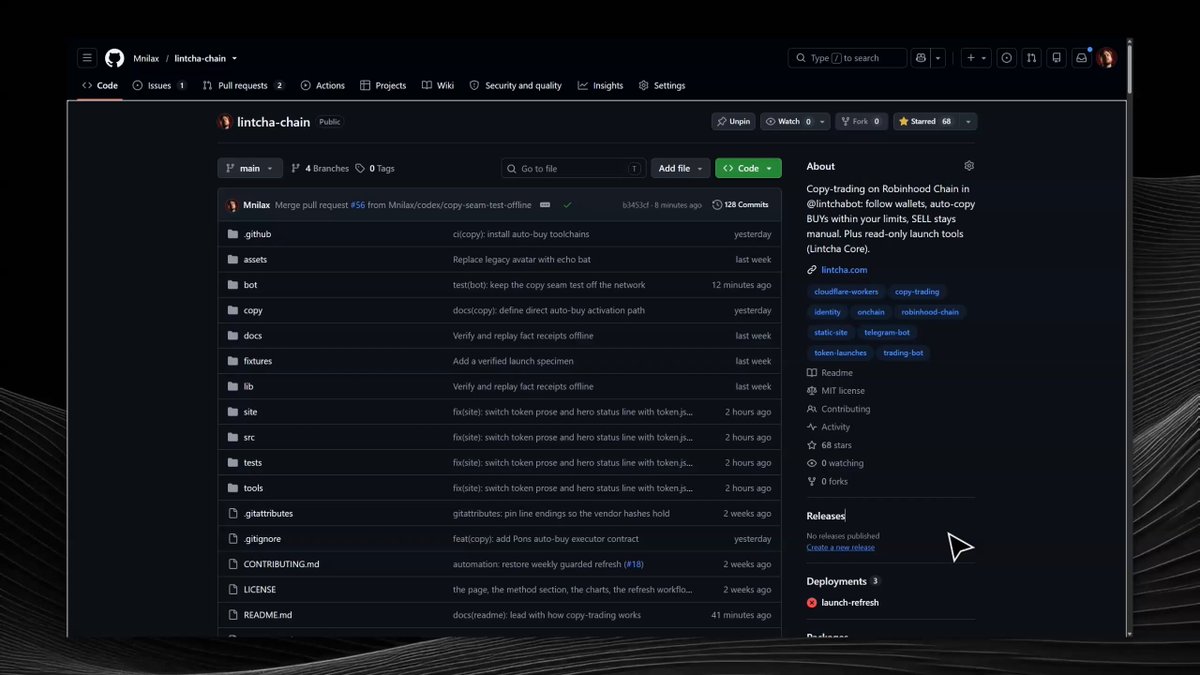Open the green Code dropdown

point(748,168)
